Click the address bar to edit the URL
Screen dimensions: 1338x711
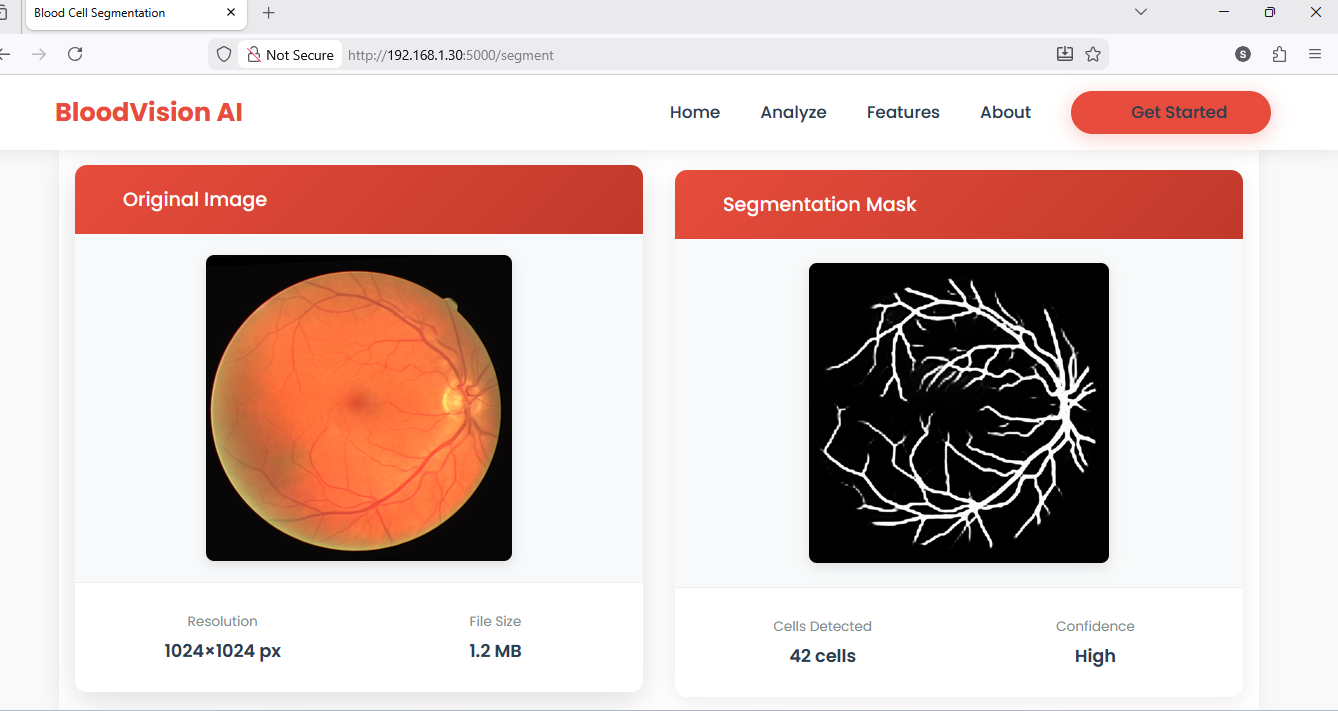point(600,54)
